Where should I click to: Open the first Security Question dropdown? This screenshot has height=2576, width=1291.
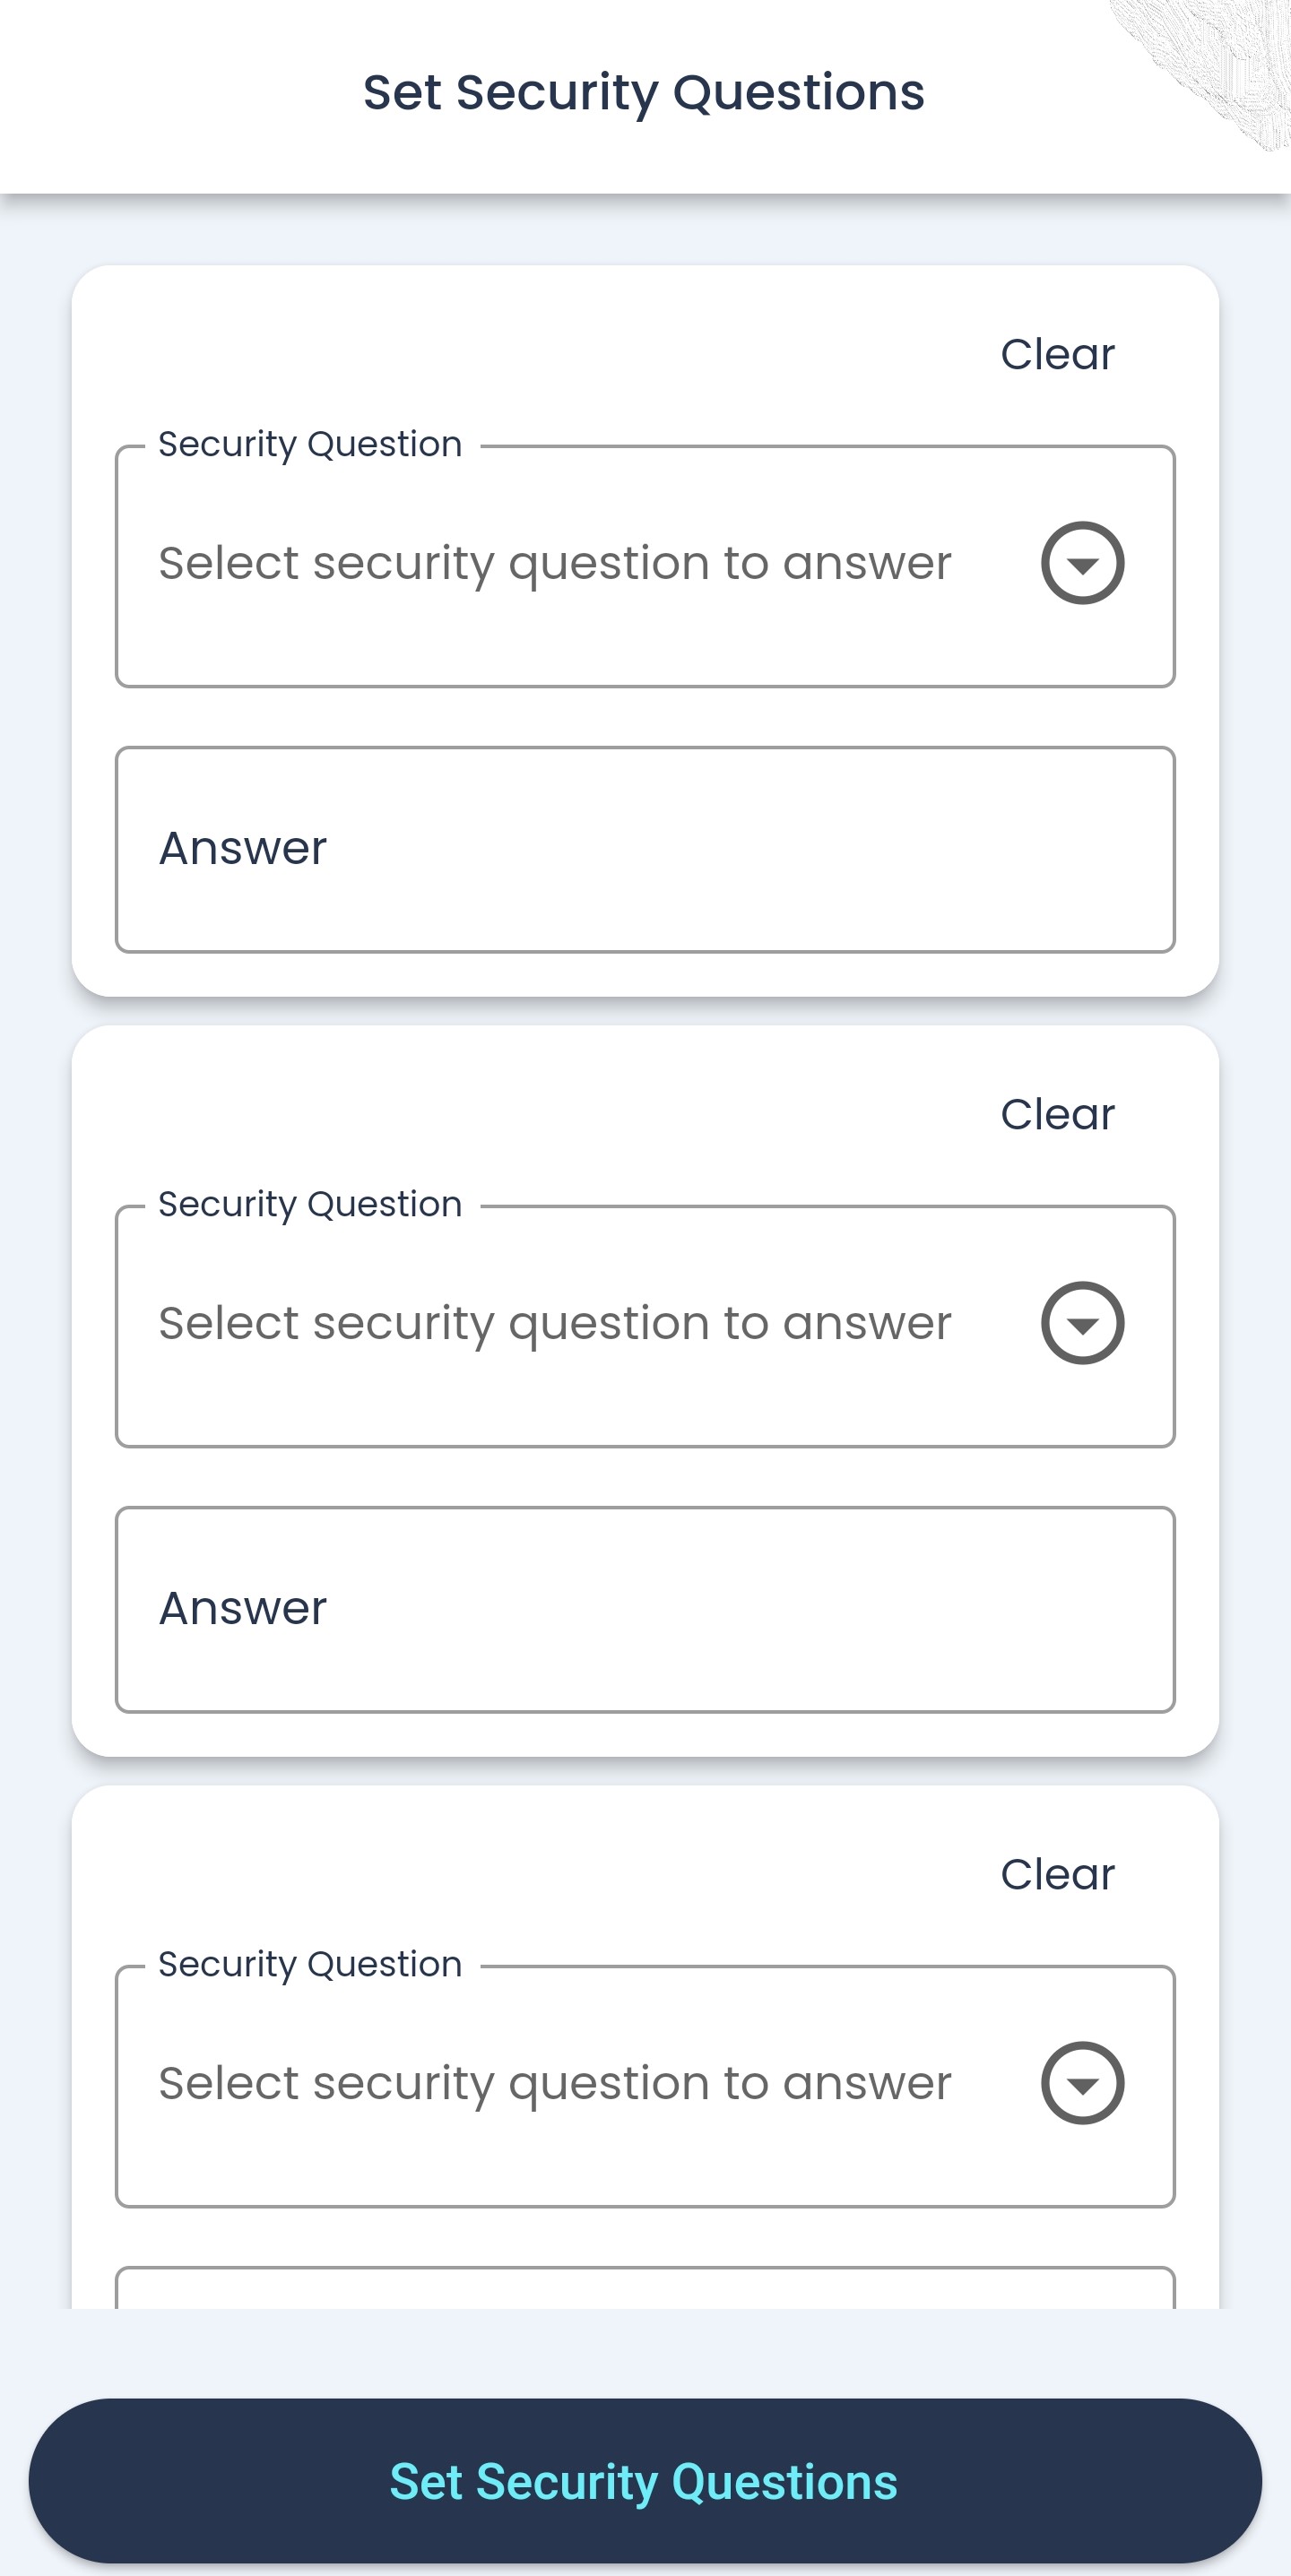point(555,565)
